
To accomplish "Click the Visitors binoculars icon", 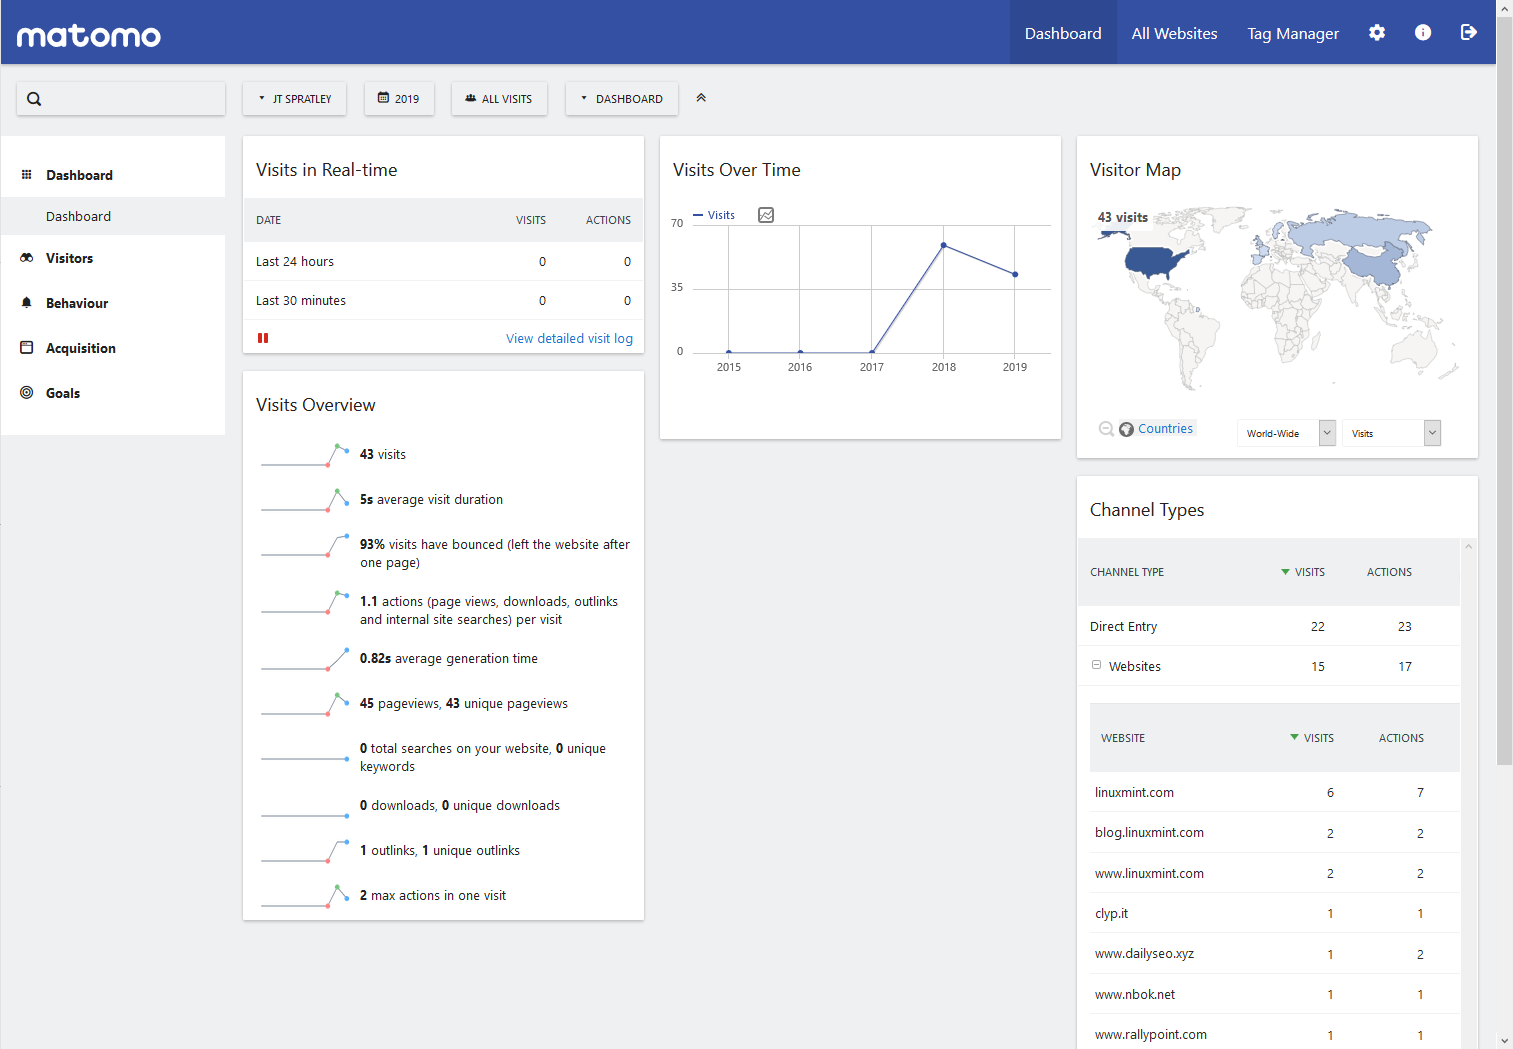I will pos(27,258).
